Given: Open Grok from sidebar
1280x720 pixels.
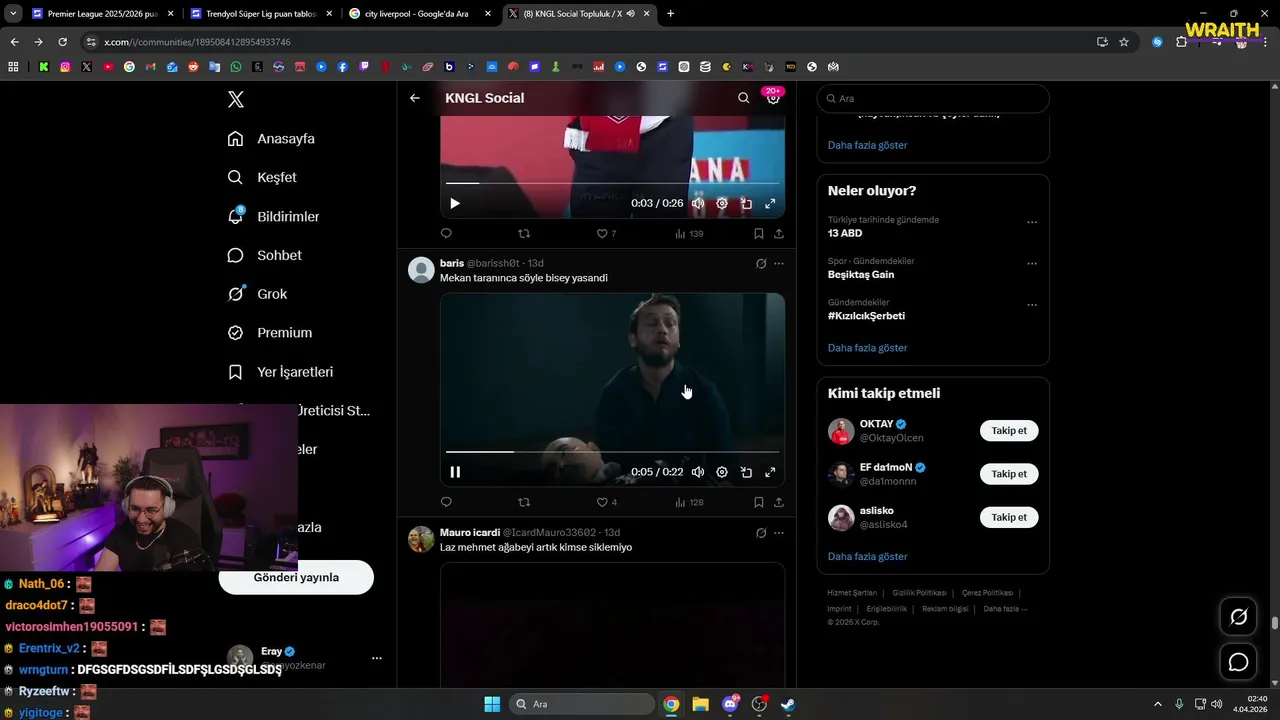Looking at the screenshot, I should click(257, 294).
